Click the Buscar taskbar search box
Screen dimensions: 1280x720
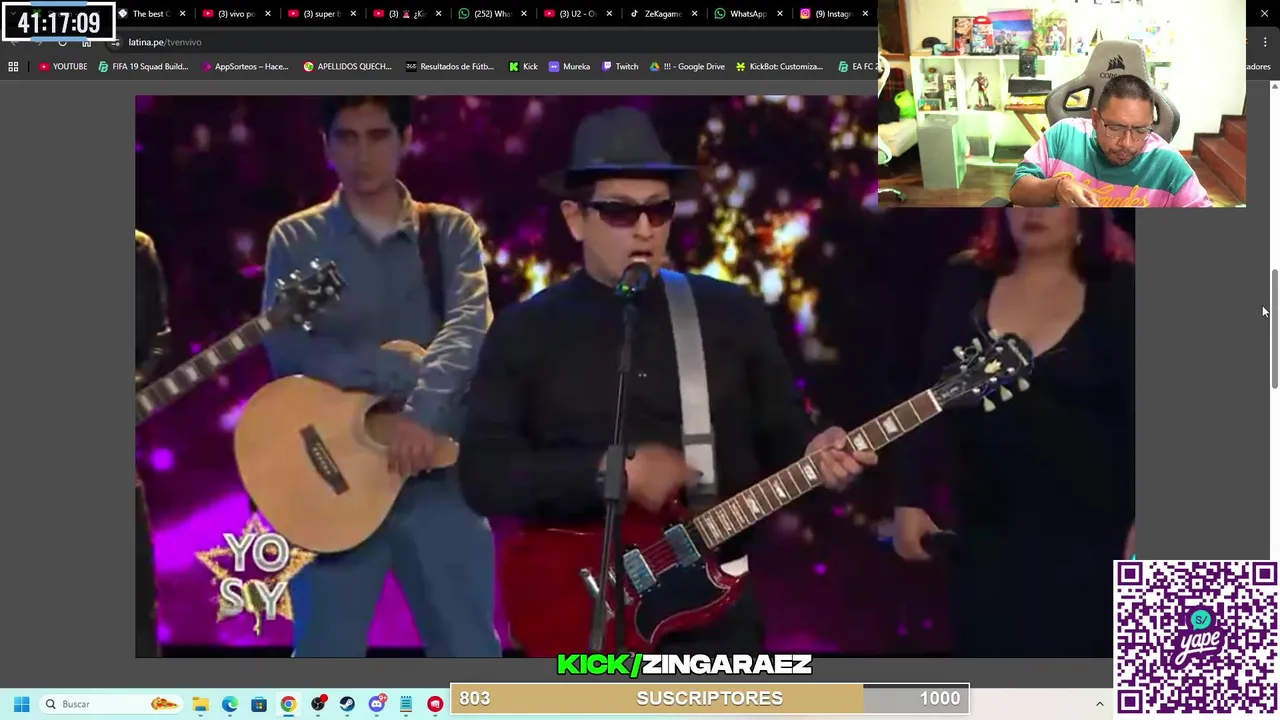point(110,704)
